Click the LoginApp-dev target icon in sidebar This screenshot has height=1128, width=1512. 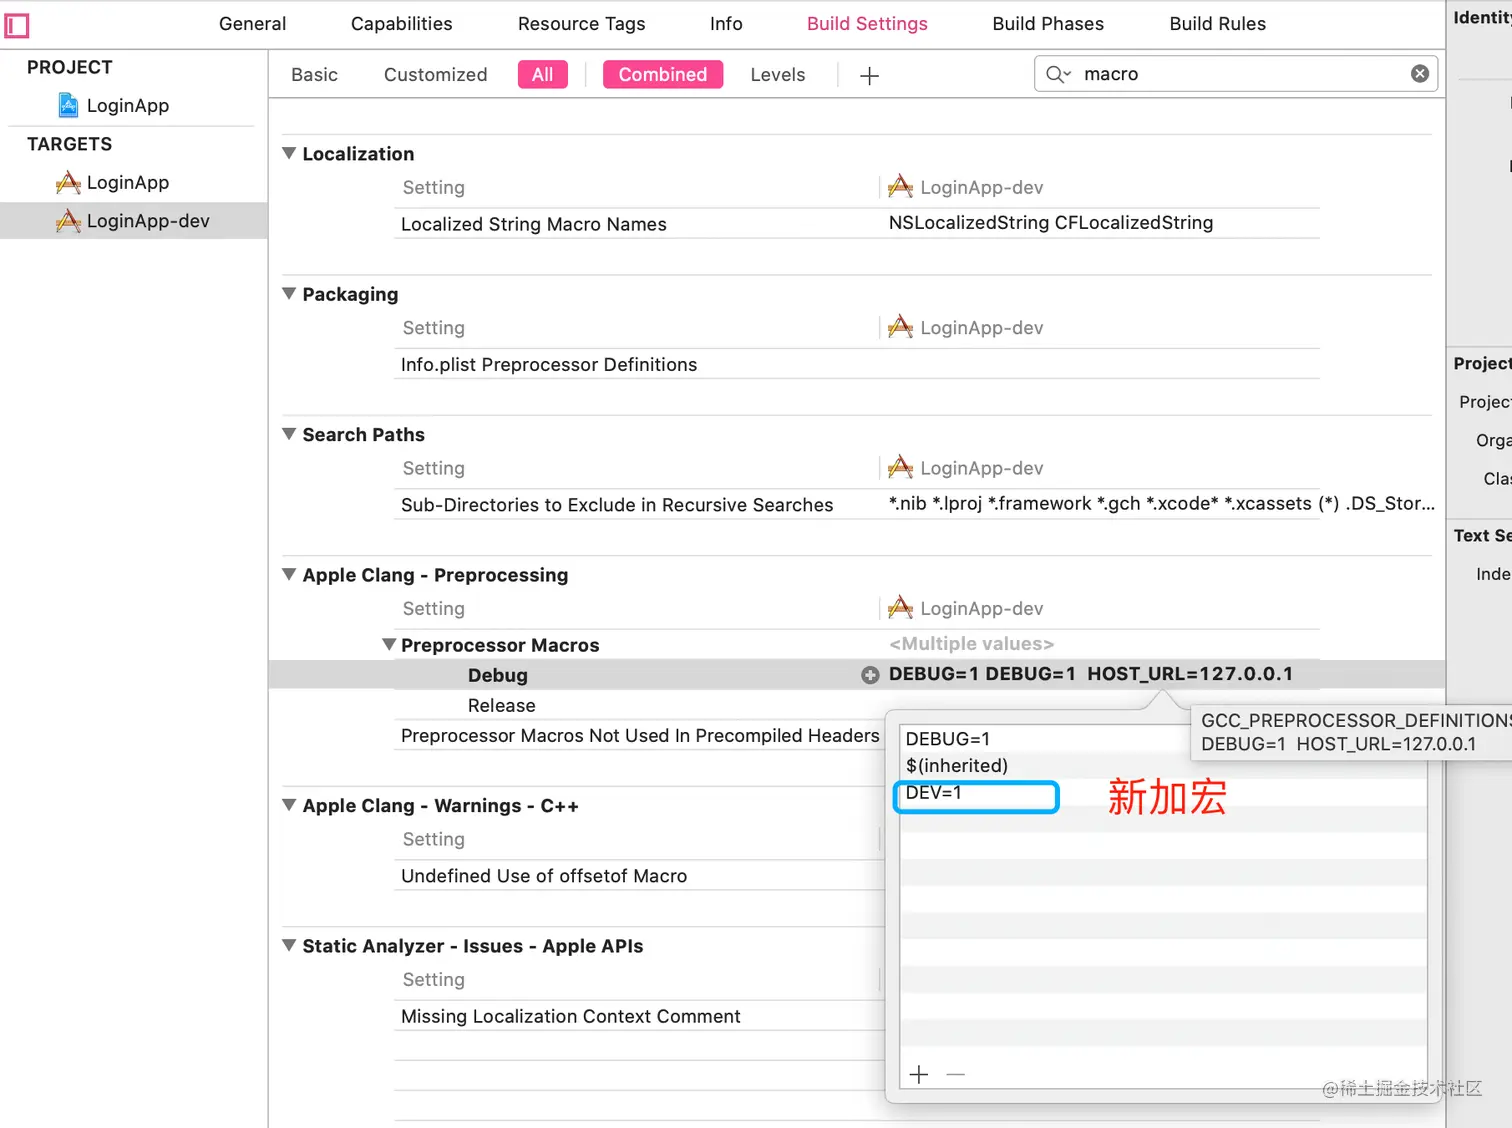tap(68, 221)
